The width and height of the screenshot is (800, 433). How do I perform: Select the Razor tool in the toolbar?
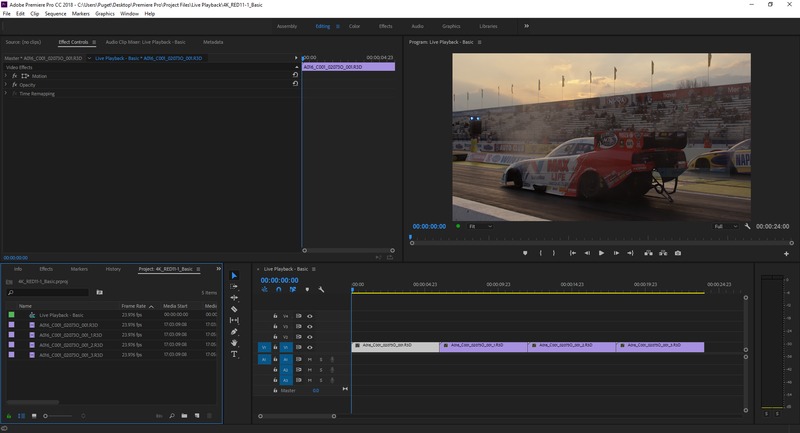[x=234, y=309]
